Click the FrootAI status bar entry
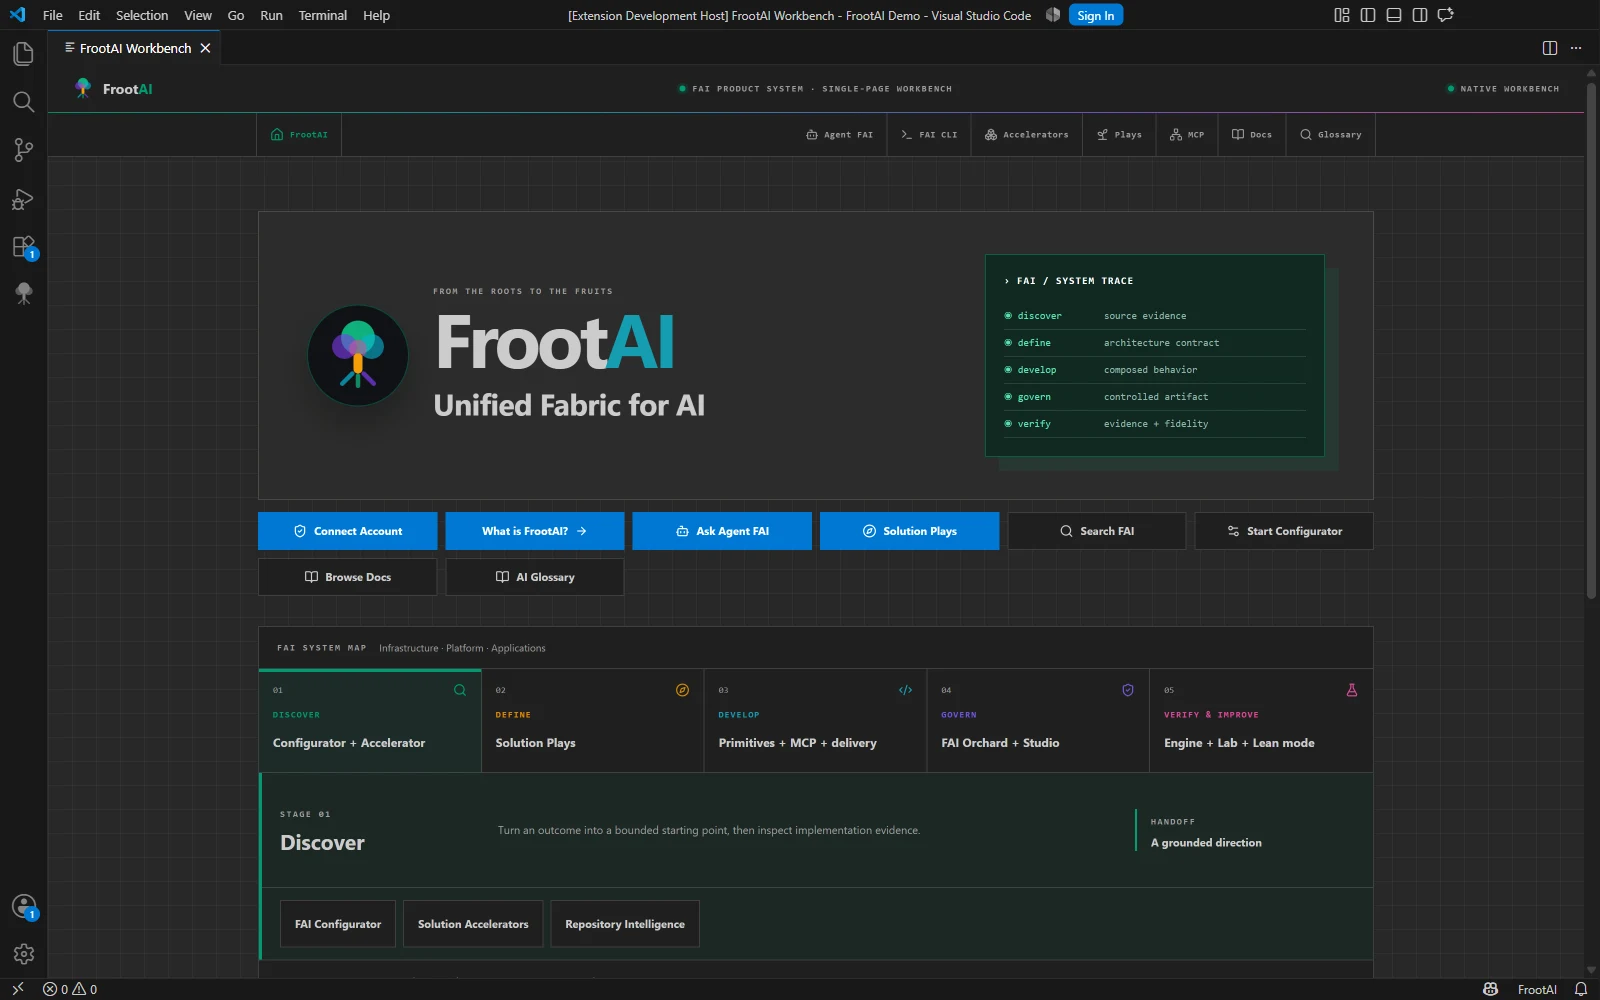Image resolution: width=1600 pixels, height=1000 pixels. (x=1537, y=989)
